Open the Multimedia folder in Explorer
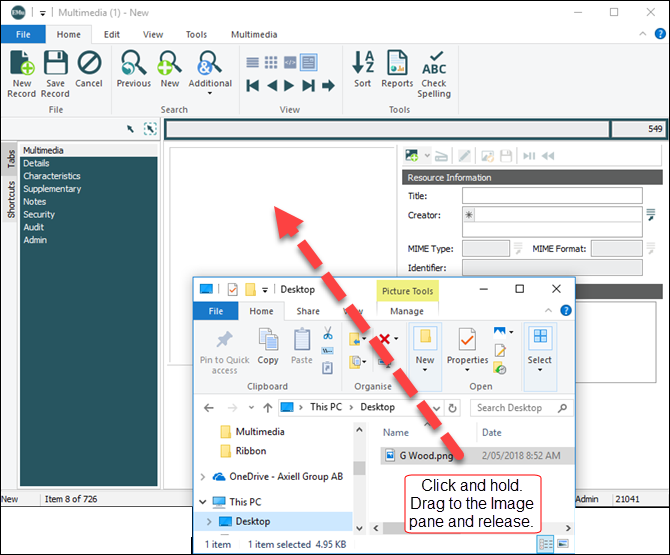 [x=259, y=432]
